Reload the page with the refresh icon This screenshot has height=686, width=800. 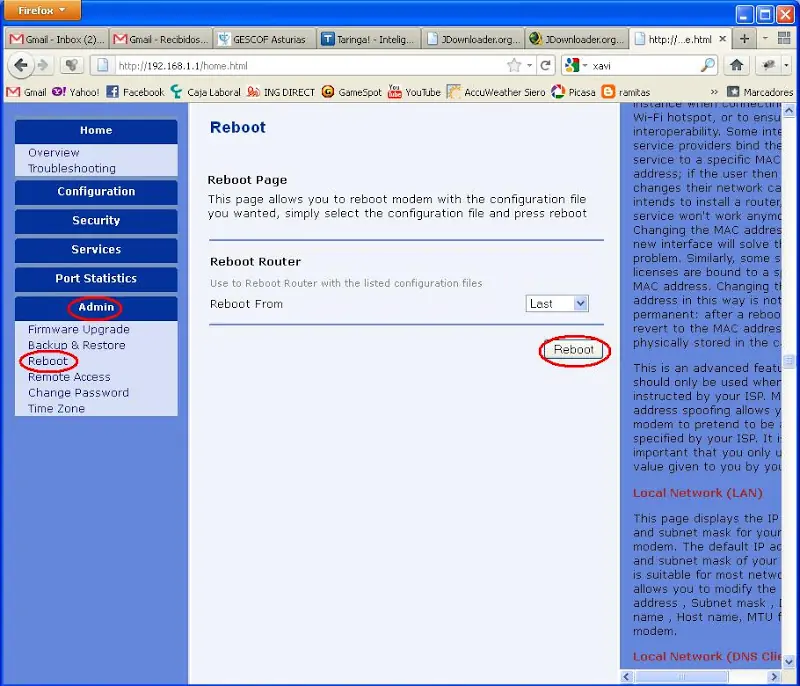(x=546, y=65)
